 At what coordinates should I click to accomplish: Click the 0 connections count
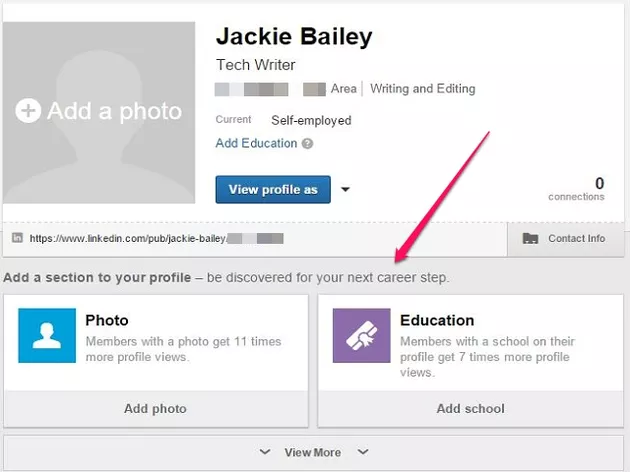point(577,189)
